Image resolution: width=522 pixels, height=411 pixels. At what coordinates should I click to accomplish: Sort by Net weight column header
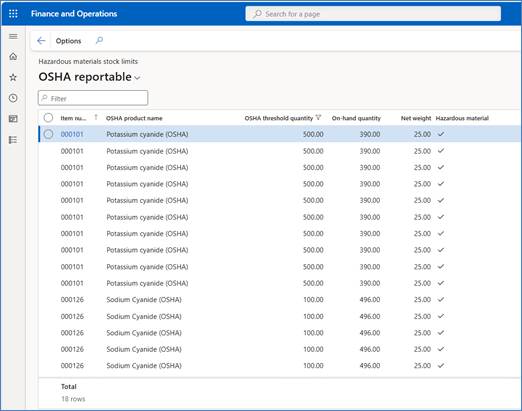[x=416, y=118]
